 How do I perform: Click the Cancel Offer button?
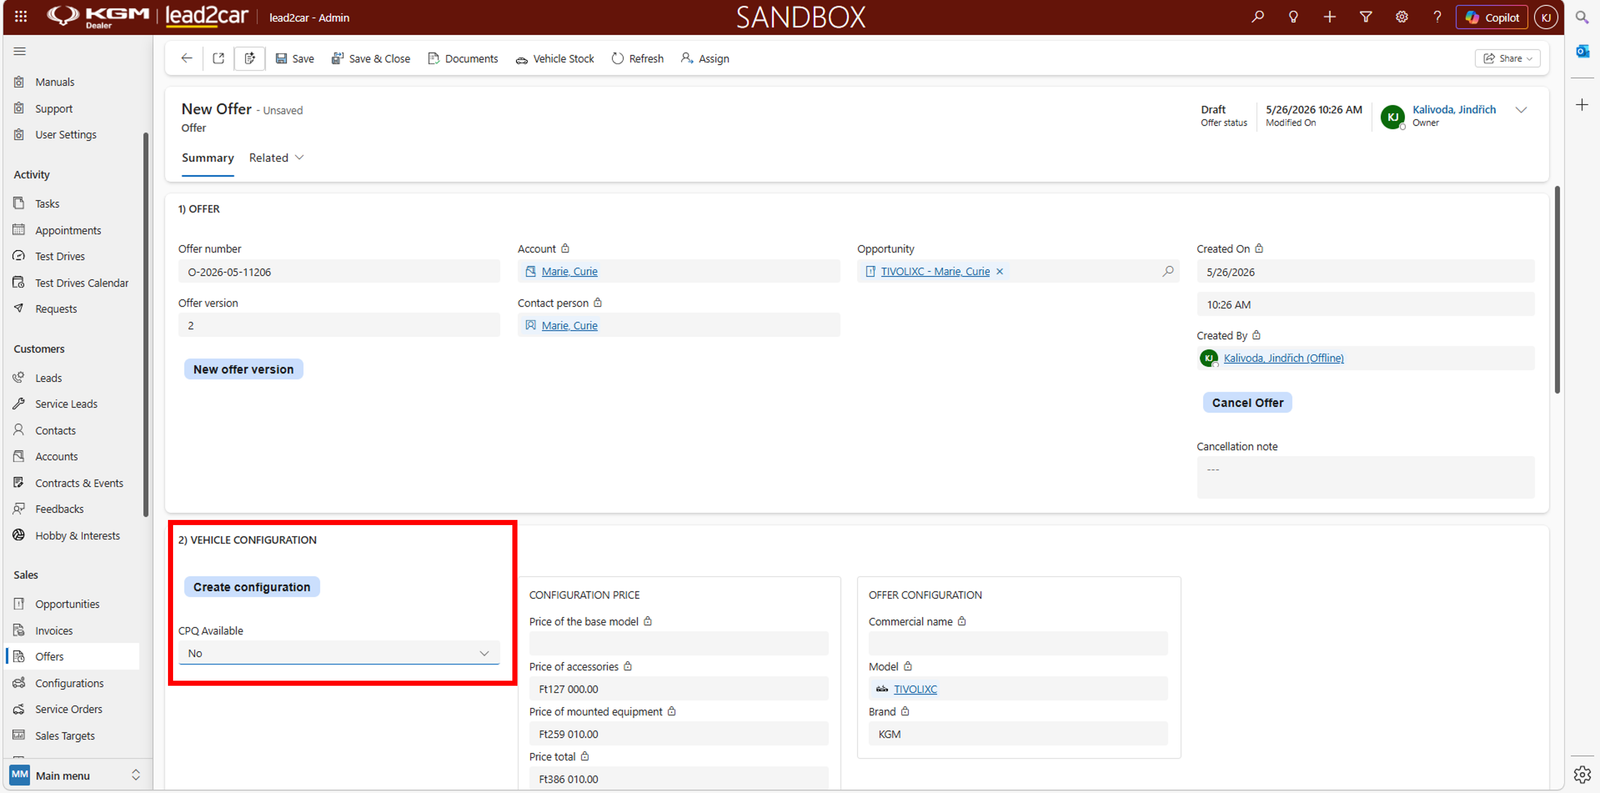point(1248,402)
